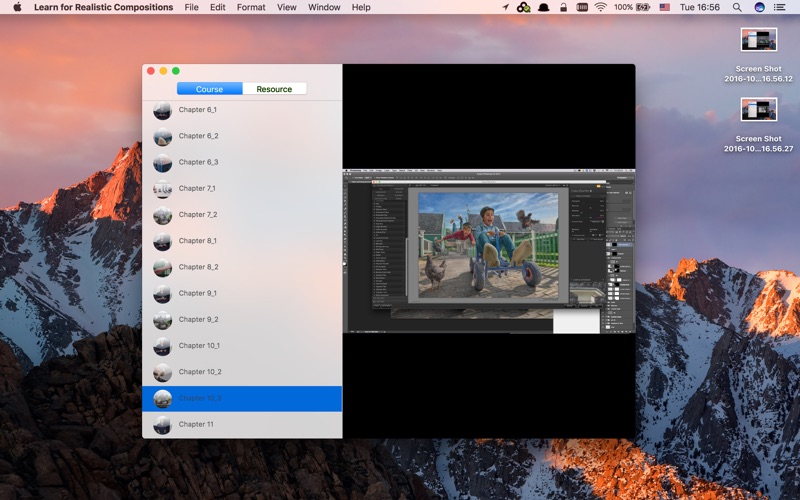This screenshot has height=500, width=800.
Task: Select Chapter 6_2 in the list
Action: [x=242, y=136]
